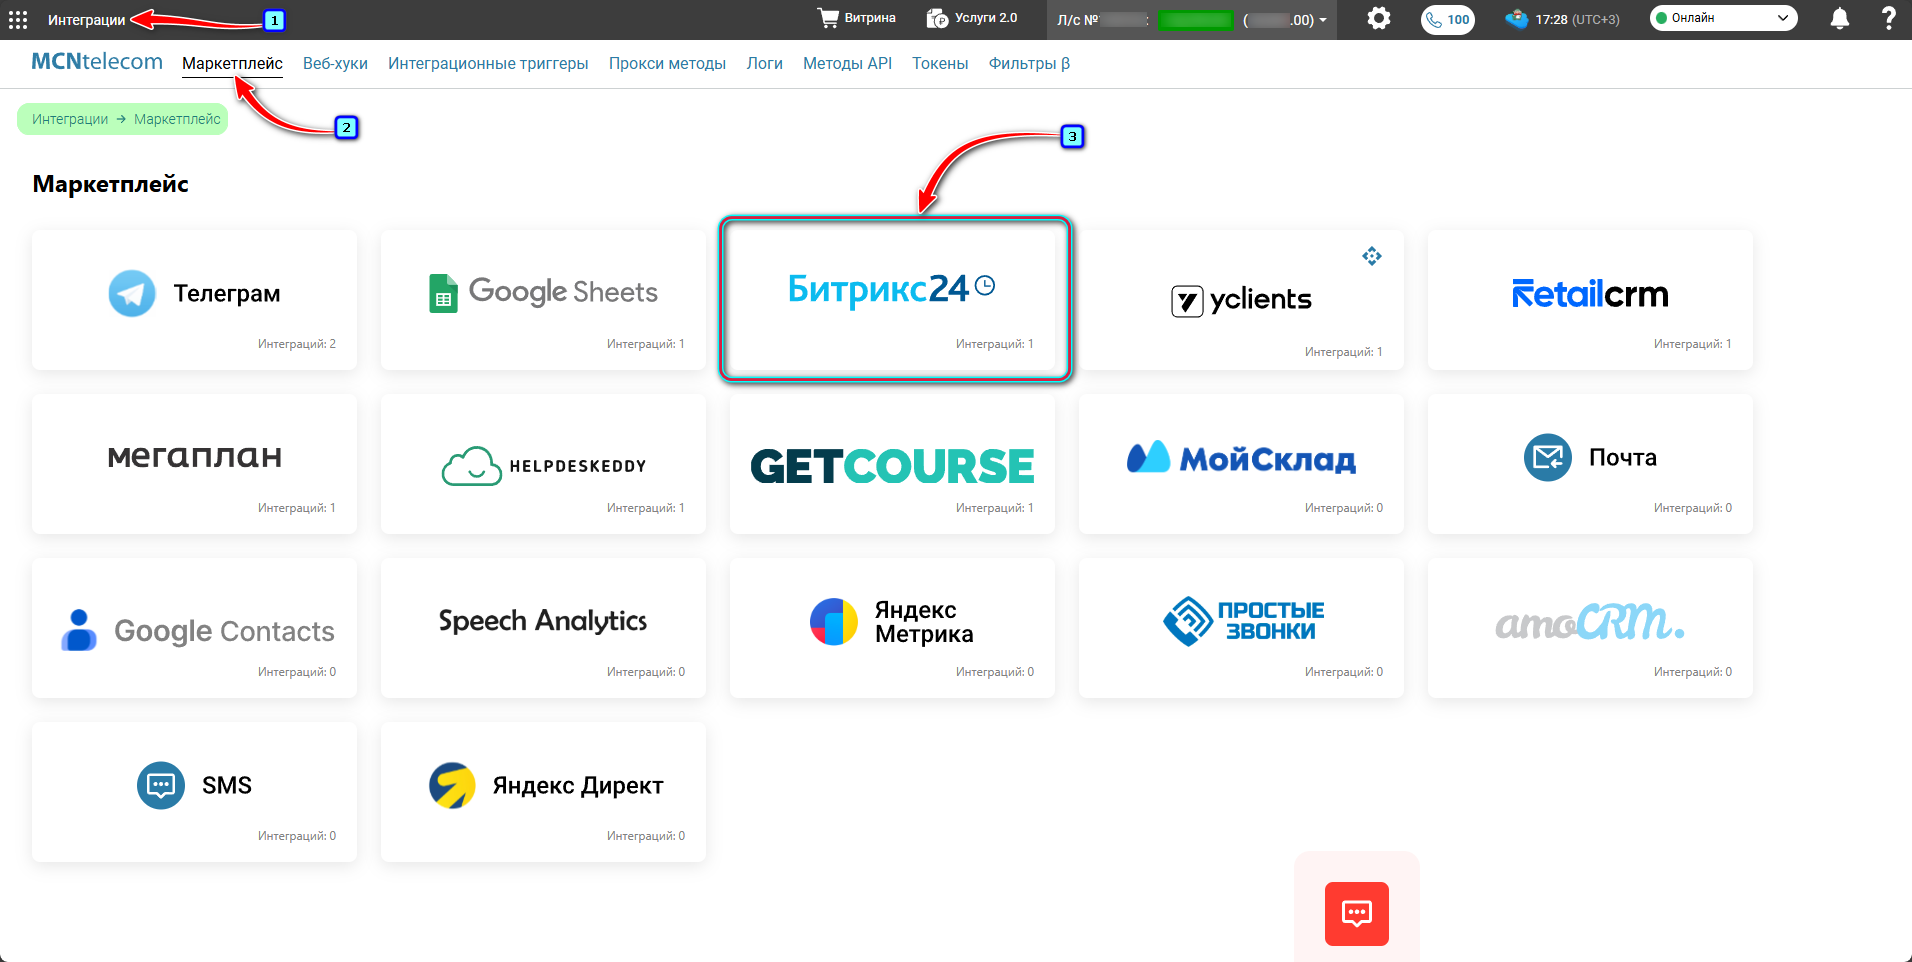
Task: Click the Л/с № account label
Action: [x=1078, y=20]
